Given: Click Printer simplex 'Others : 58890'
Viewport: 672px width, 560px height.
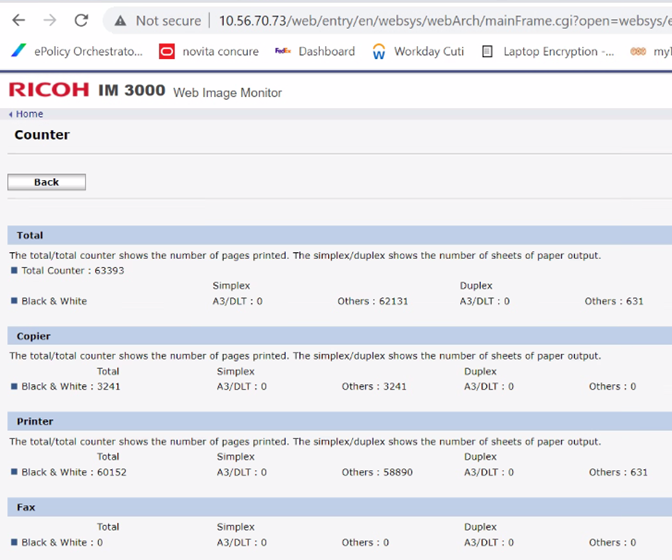Looking at the screenshot, I should (x=377, y=472).
